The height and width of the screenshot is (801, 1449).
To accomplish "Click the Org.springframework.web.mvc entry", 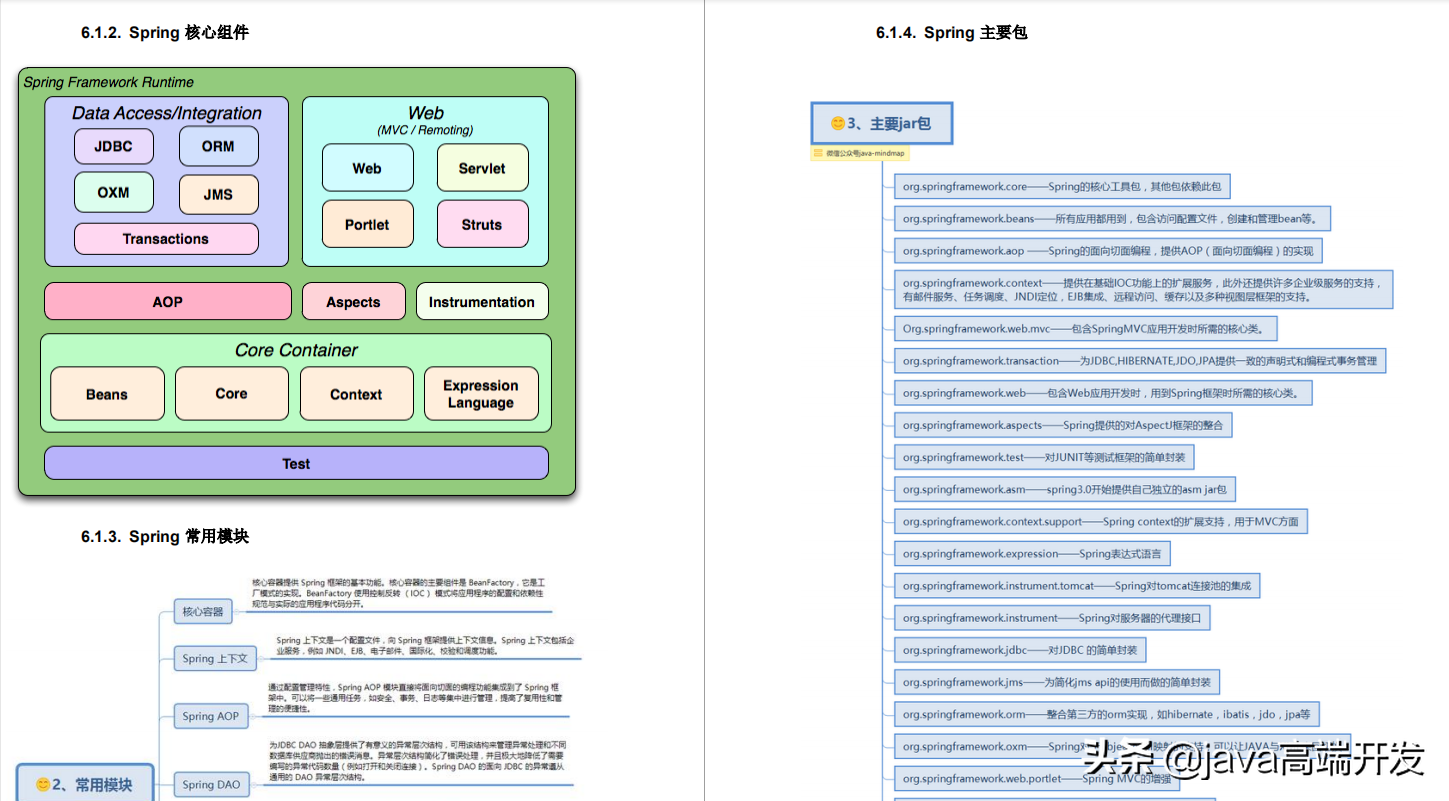I will point(1085,328).
